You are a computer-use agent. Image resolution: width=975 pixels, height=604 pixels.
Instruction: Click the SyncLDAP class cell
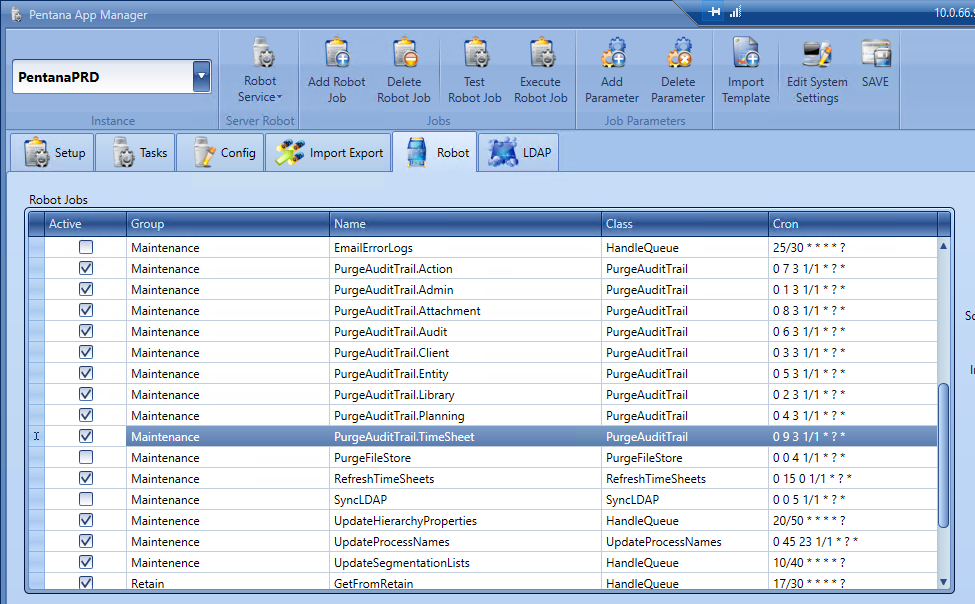[x=685, y=499]
